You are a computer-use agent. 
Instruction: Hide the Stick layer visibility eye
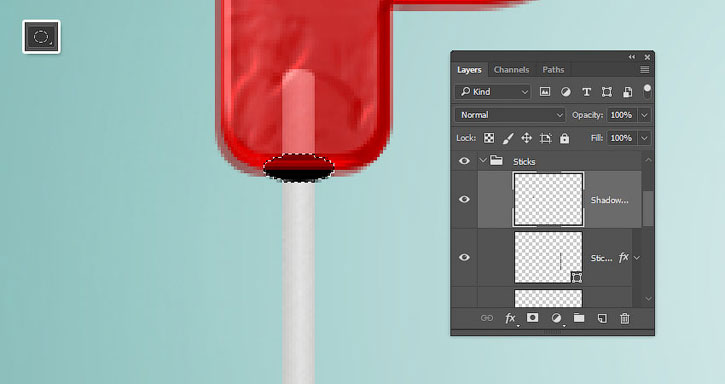(x=464, y=257)
